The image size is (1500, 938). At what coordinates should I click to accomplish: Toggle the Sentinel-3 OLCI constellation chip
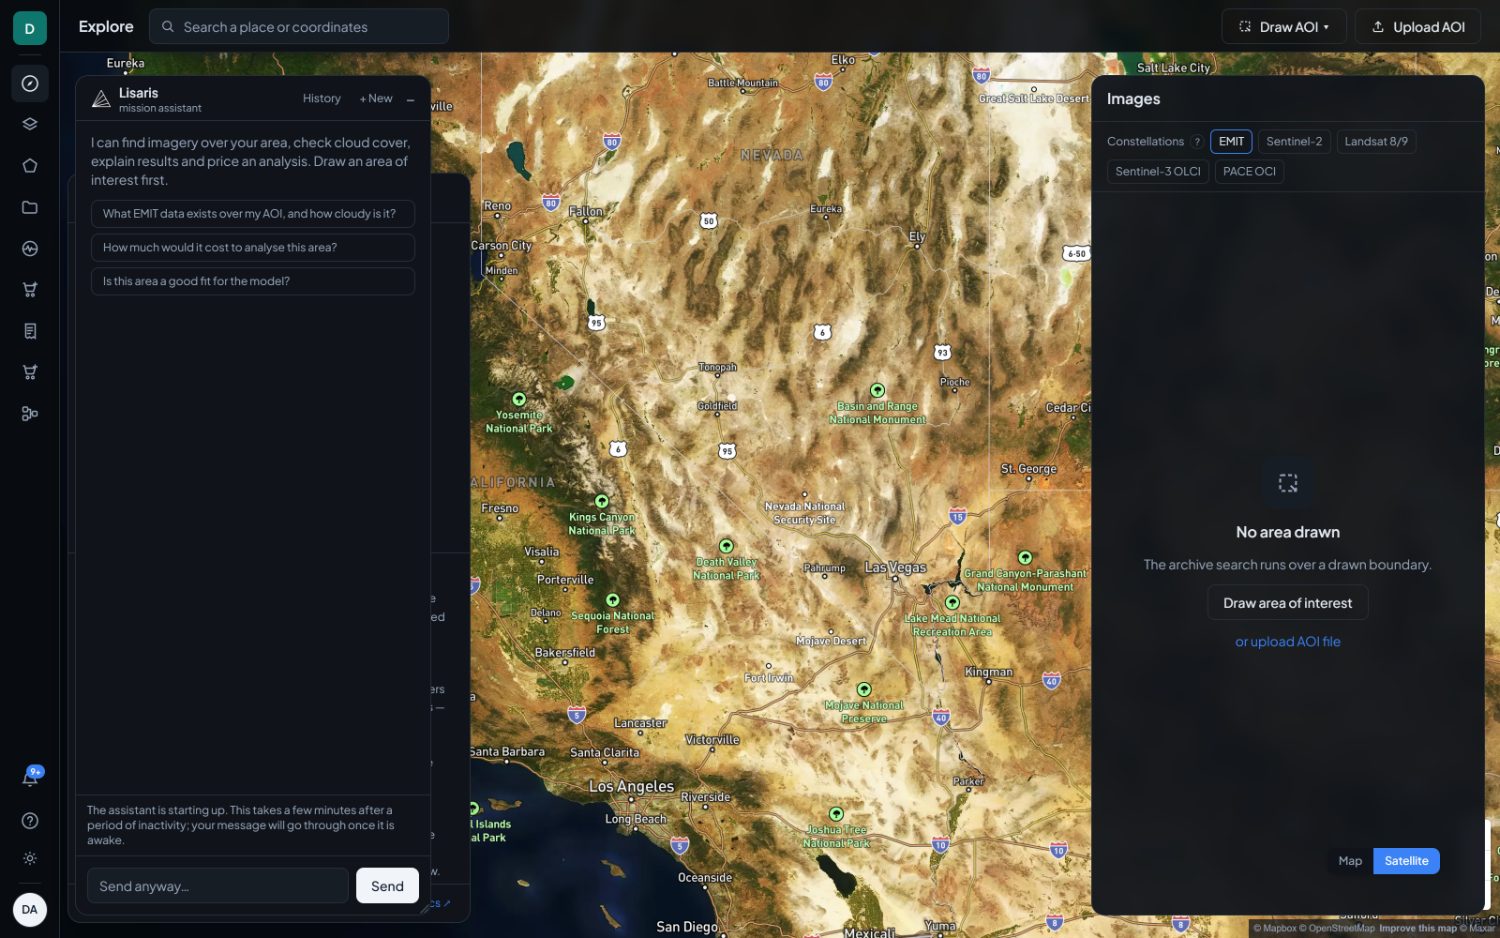pyautogui.click(x=1158, y=172)
